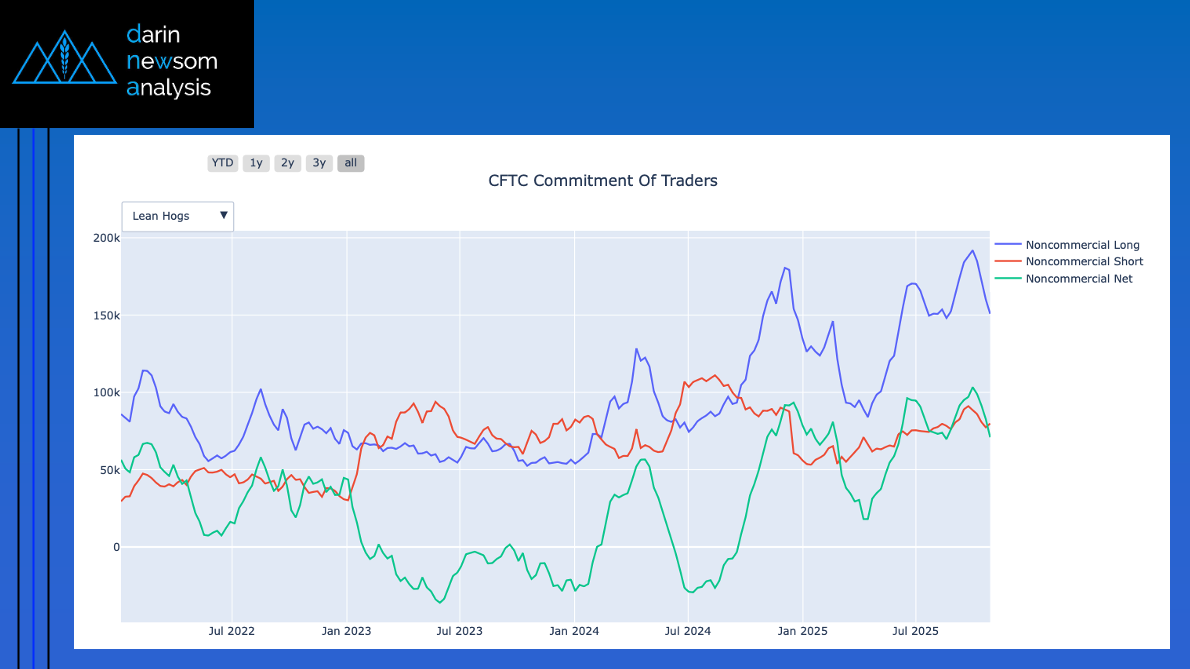Click the blue legend line swatch
Viewport: 1190px width, 669px height.
click(1007, 245)
